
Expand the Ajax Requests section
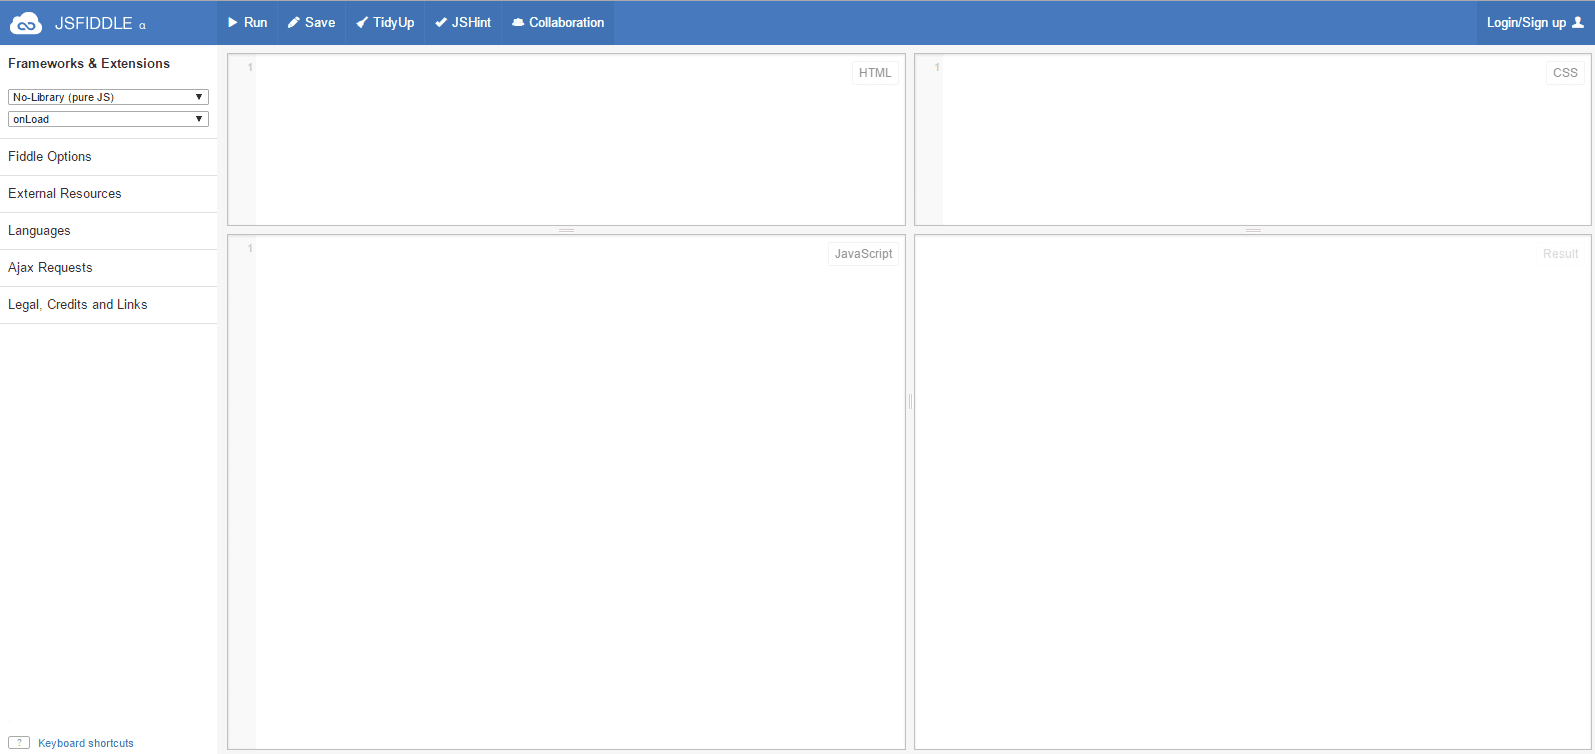pos(108,268)
